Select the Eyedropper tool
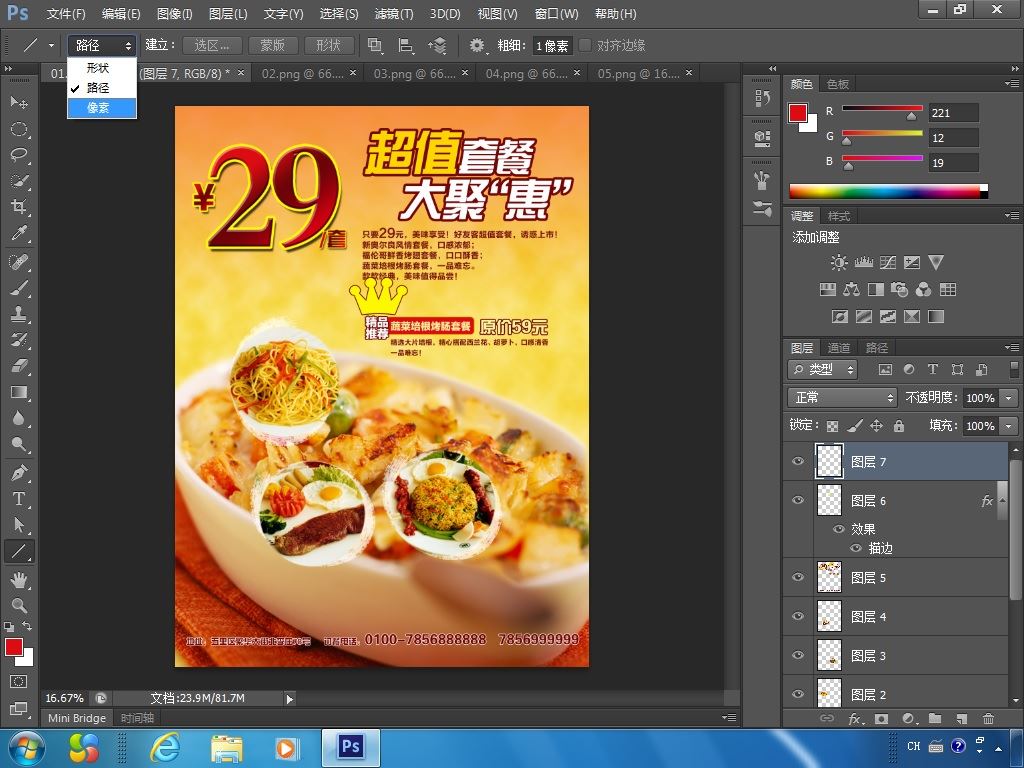The height and width of the screenshot is (768, 1024). [19, 233]
